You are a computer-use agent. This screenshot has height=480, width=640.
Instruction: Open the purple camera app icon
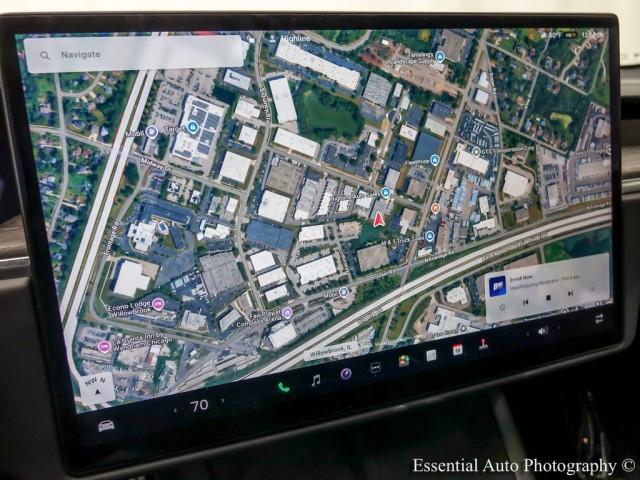[x=346, y=373]
